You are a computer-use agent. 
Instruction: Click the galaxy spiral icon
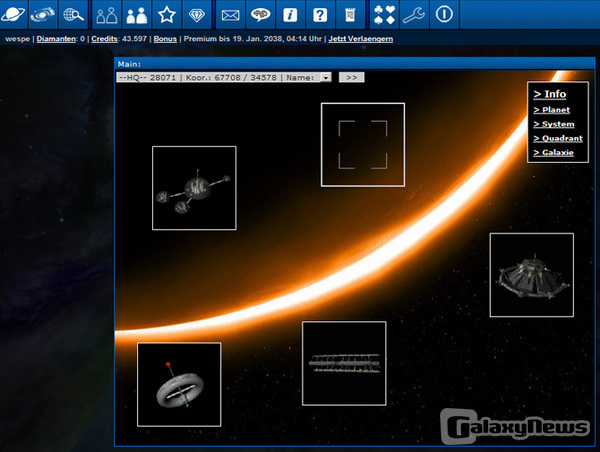click(x=43, y=14)
